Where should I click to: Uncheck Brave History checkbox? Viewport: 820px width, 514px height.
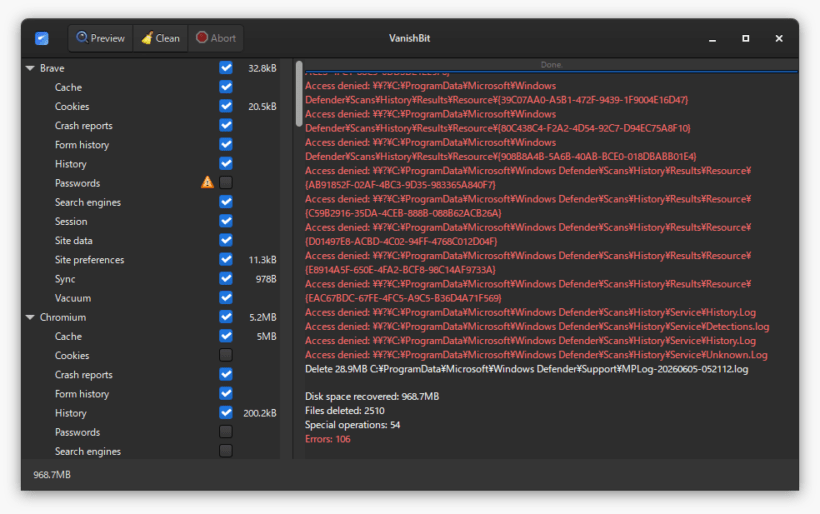point(226,164)
